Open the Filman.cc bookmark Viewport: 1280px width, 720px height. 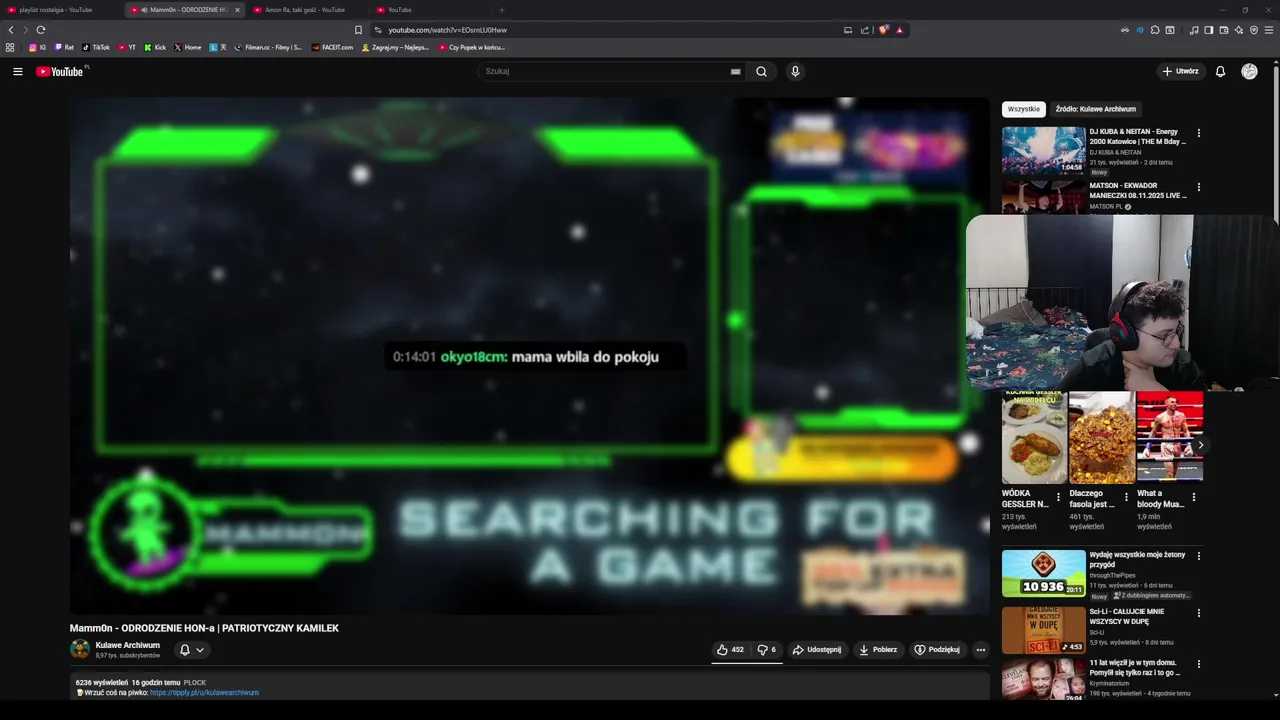click(268, 47)
